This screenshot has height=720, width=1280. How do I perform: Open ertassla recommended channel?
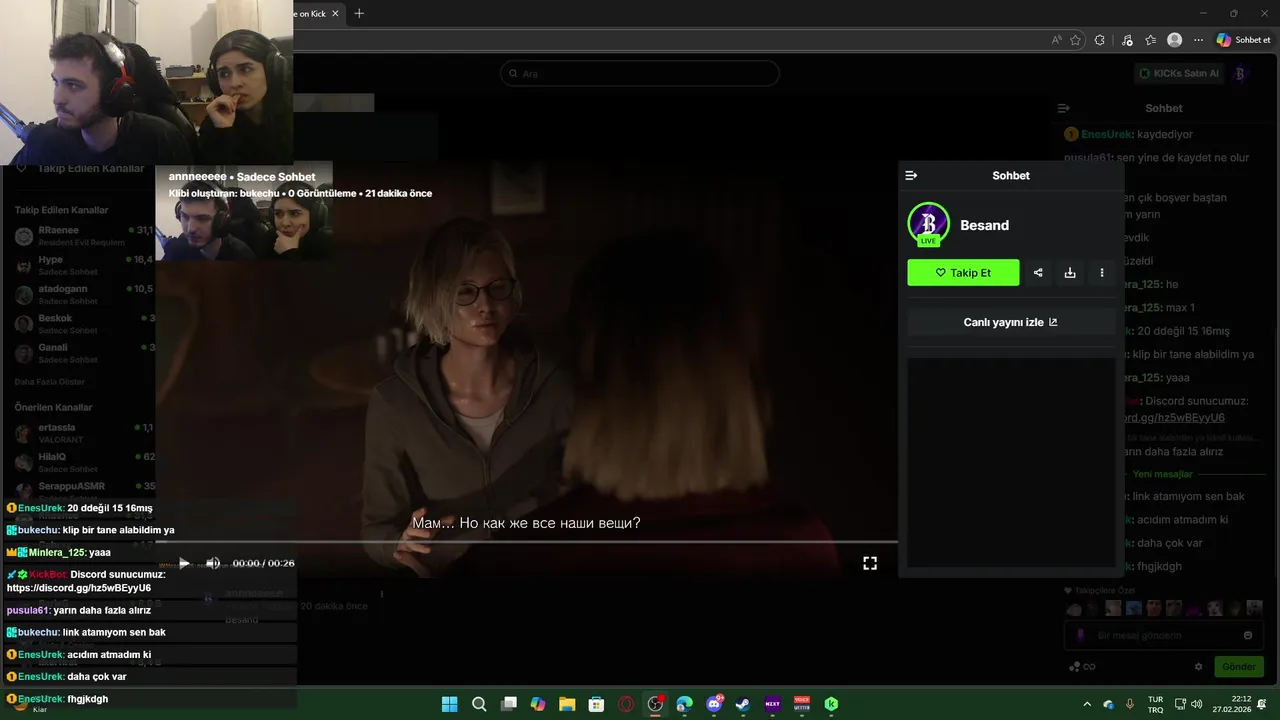pyautogui.click(x=84, y=433)
